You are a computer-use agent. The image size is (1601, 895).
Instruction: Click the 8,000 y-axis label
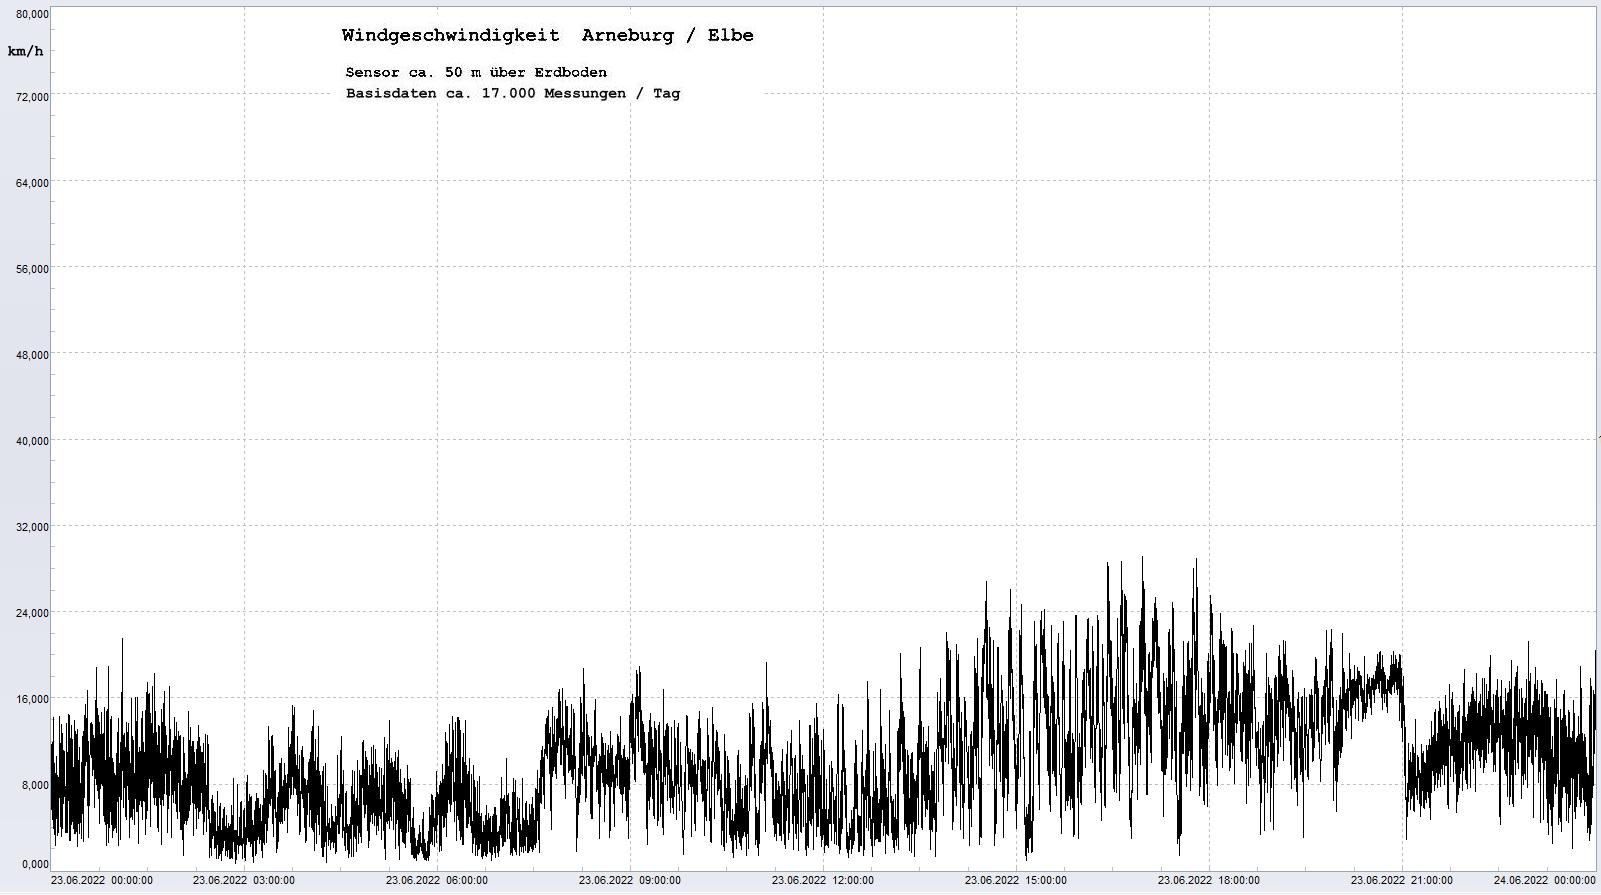35,784
